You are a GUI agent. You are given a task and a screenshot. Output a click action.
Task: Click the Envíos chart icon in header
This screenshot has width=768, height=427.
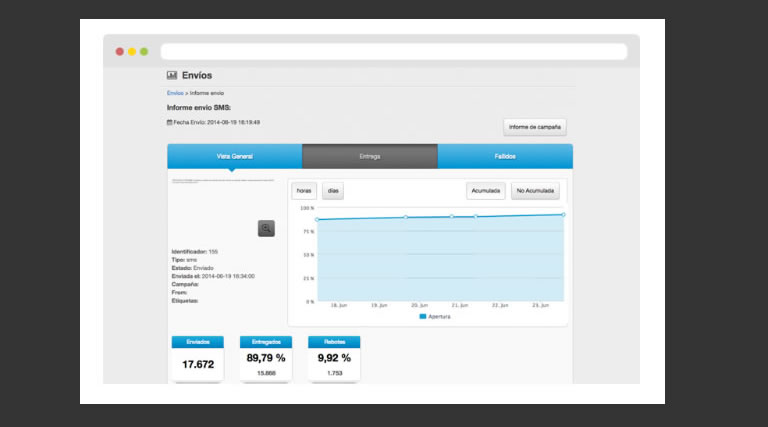pyautogui.click(x=172, y=75)
